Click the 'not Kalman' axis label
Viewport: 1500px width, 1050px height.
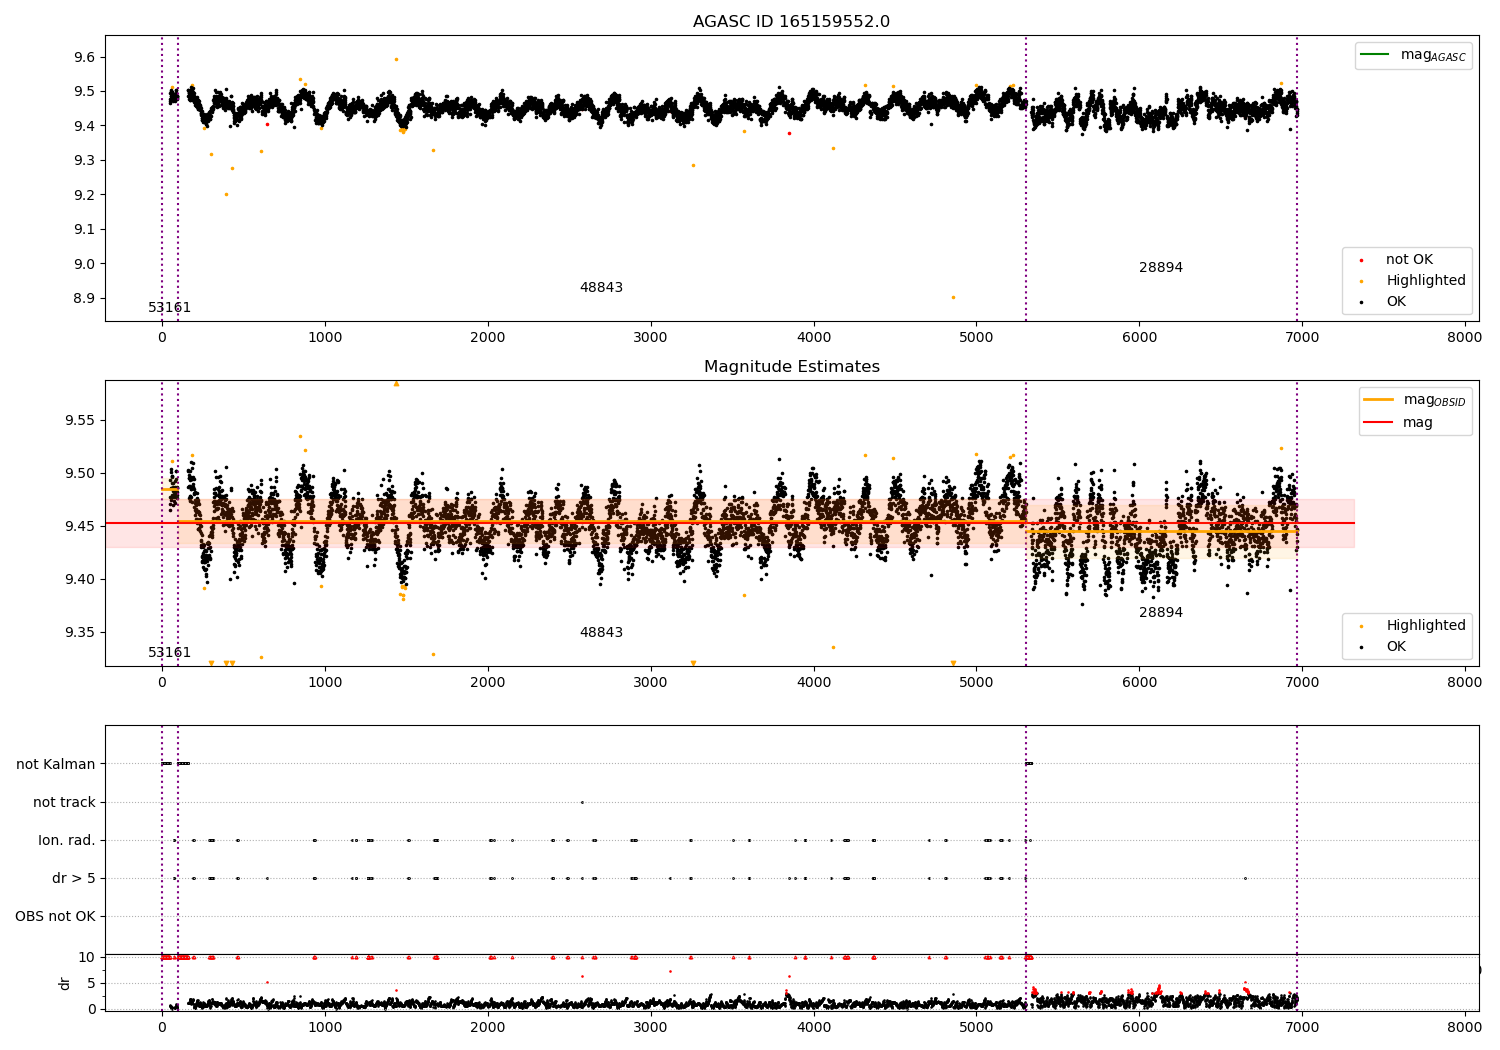pos(56,765)
